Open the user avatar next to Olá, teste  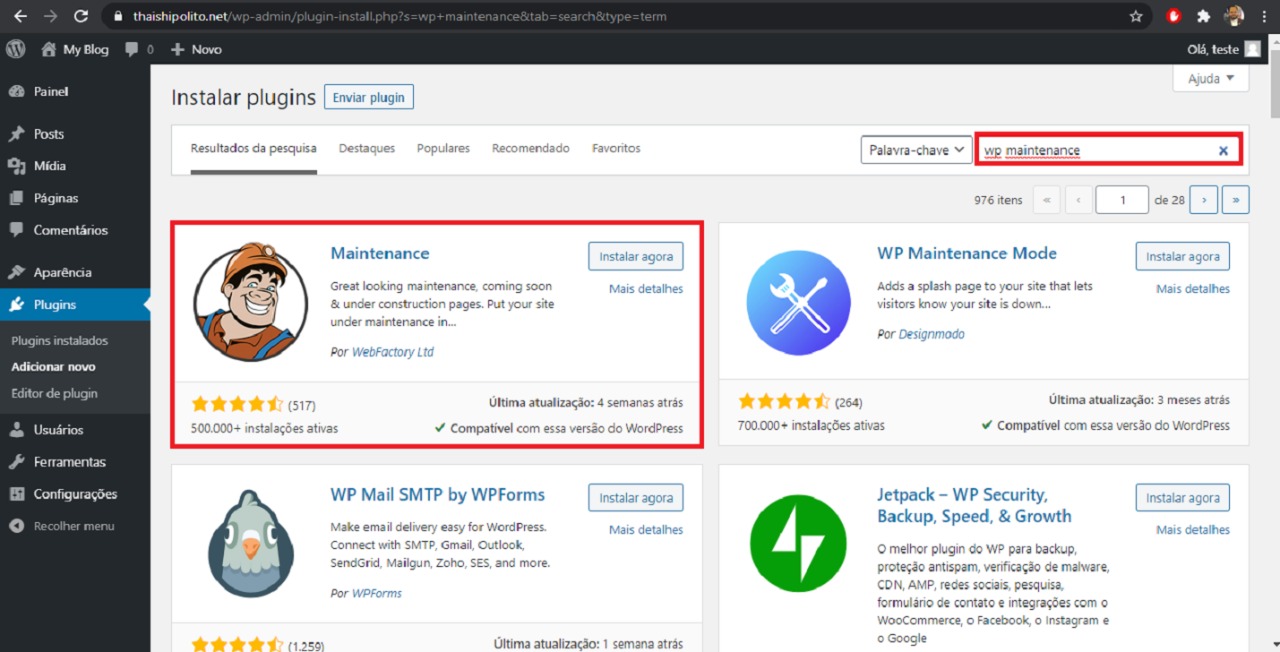point(1252,49)
